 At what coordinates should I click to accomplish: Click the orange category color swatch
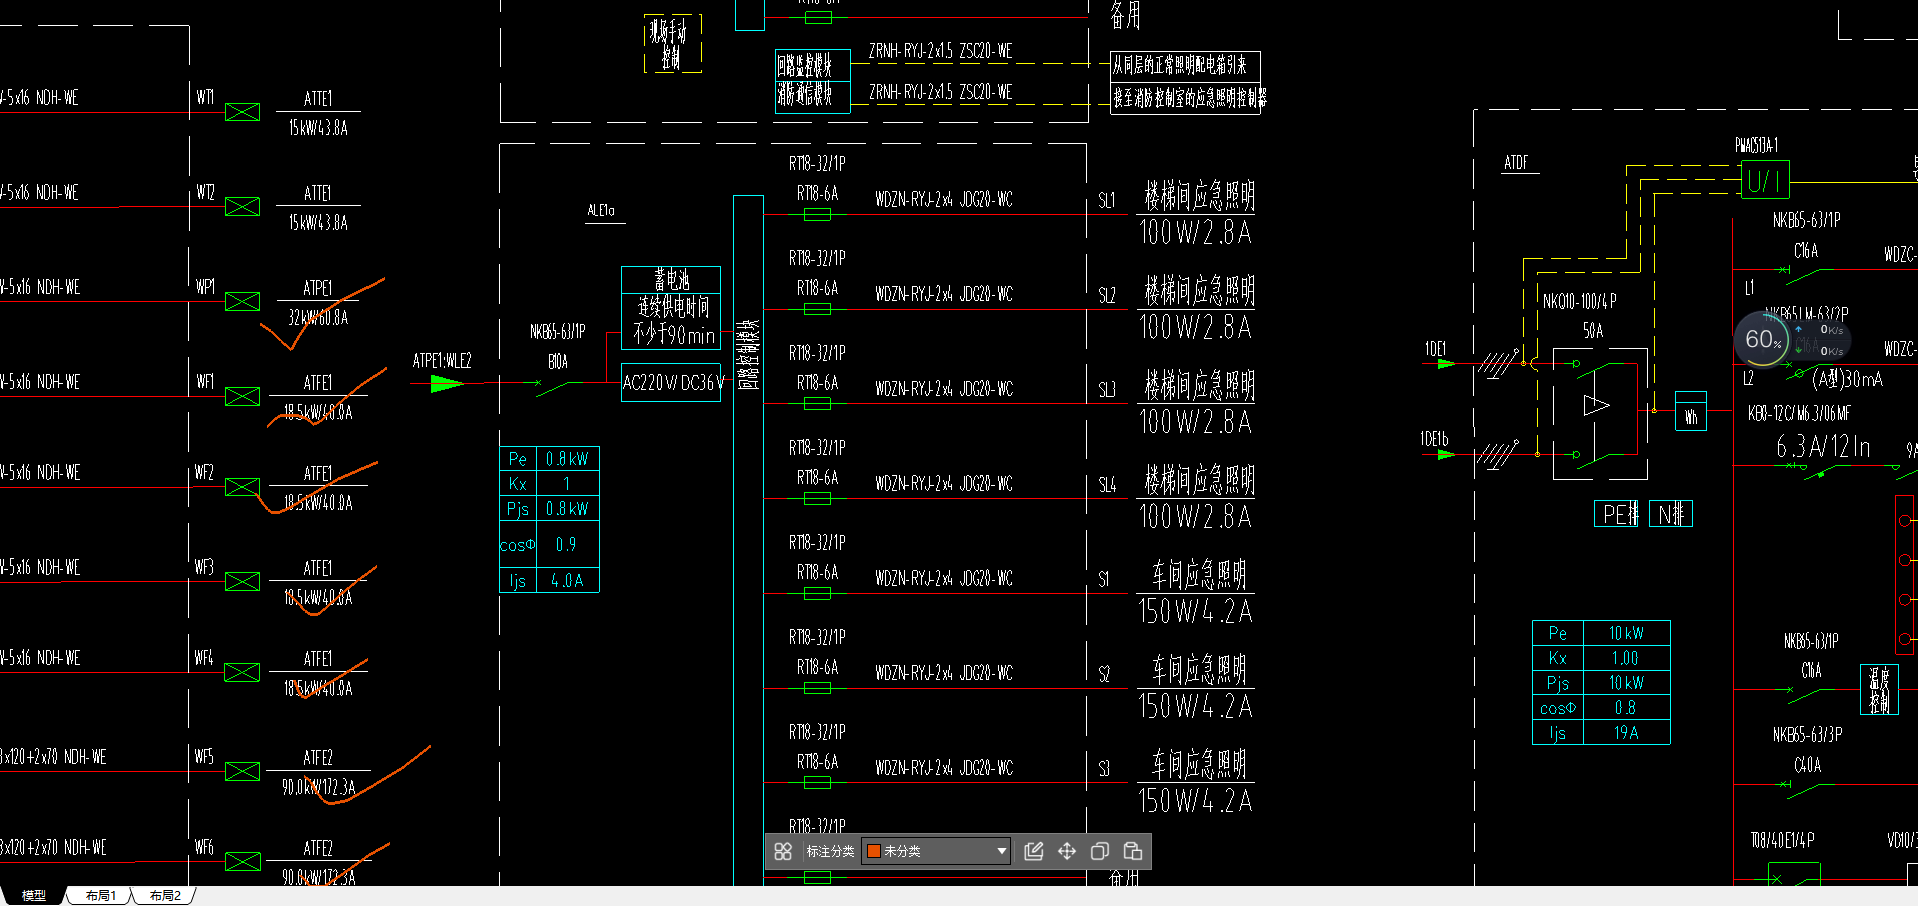[x=873, y=851]
